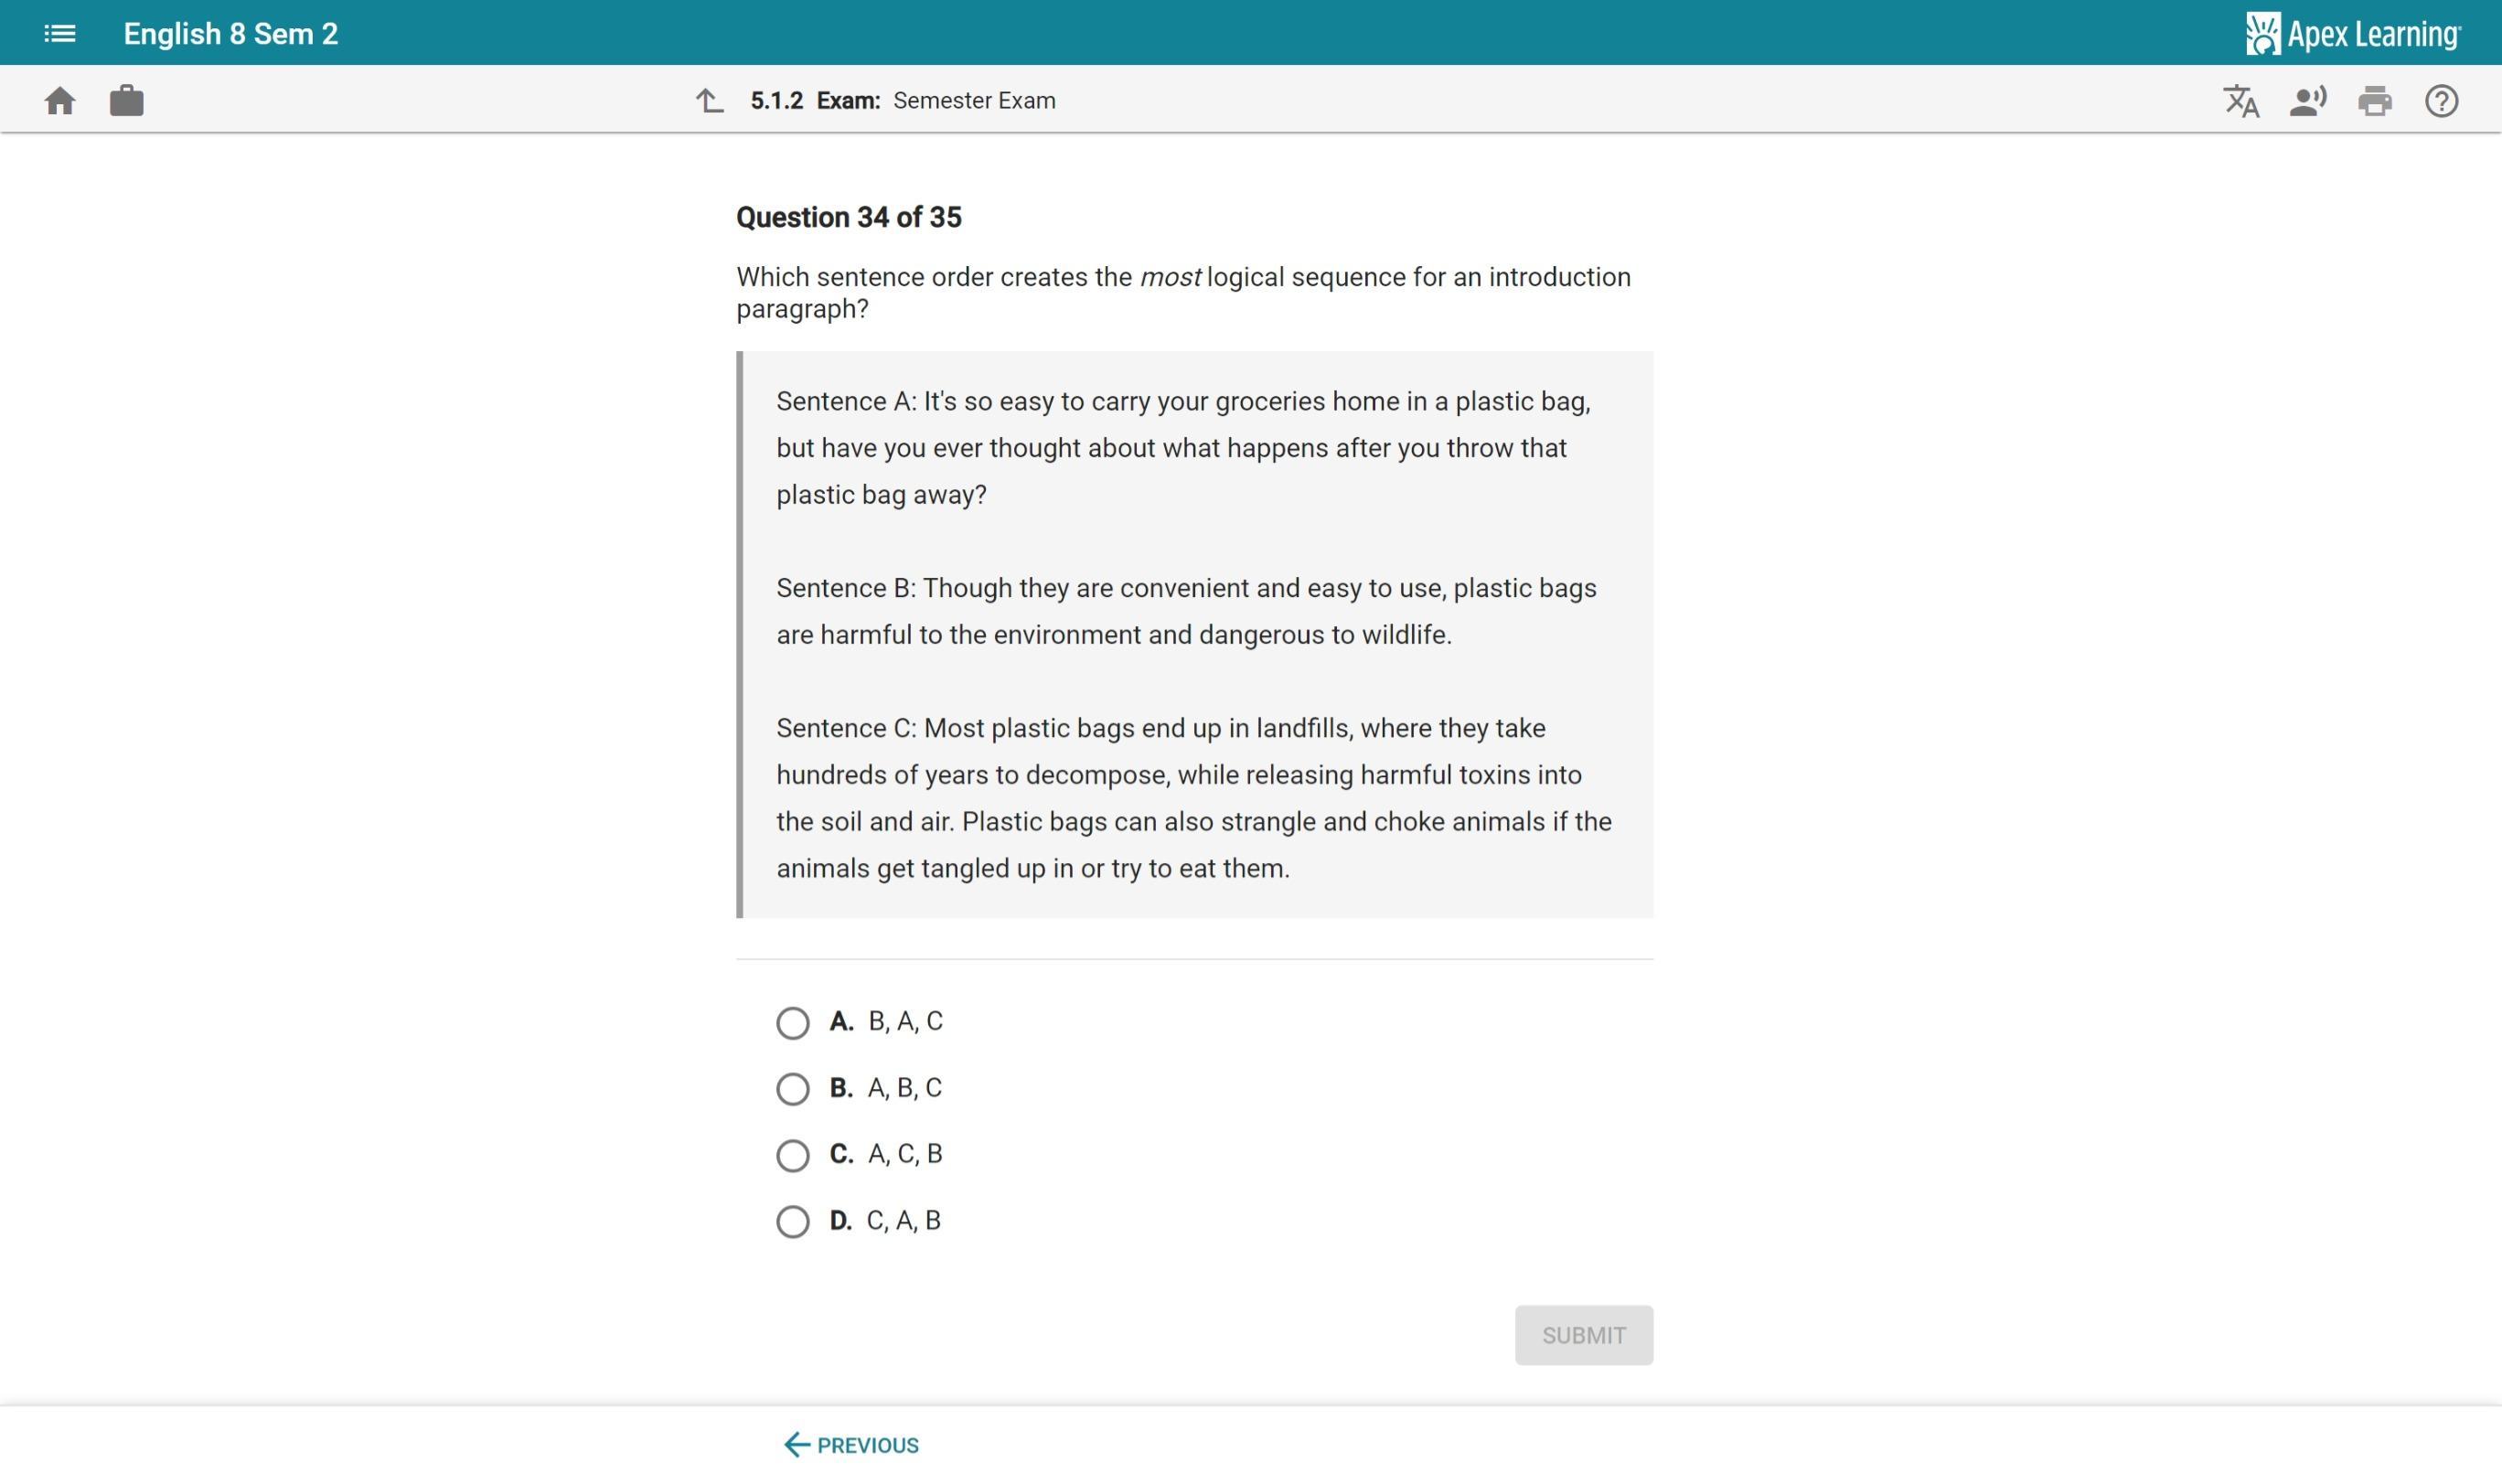Click the up-level navigation arrow icon

[x=709, y=101]
